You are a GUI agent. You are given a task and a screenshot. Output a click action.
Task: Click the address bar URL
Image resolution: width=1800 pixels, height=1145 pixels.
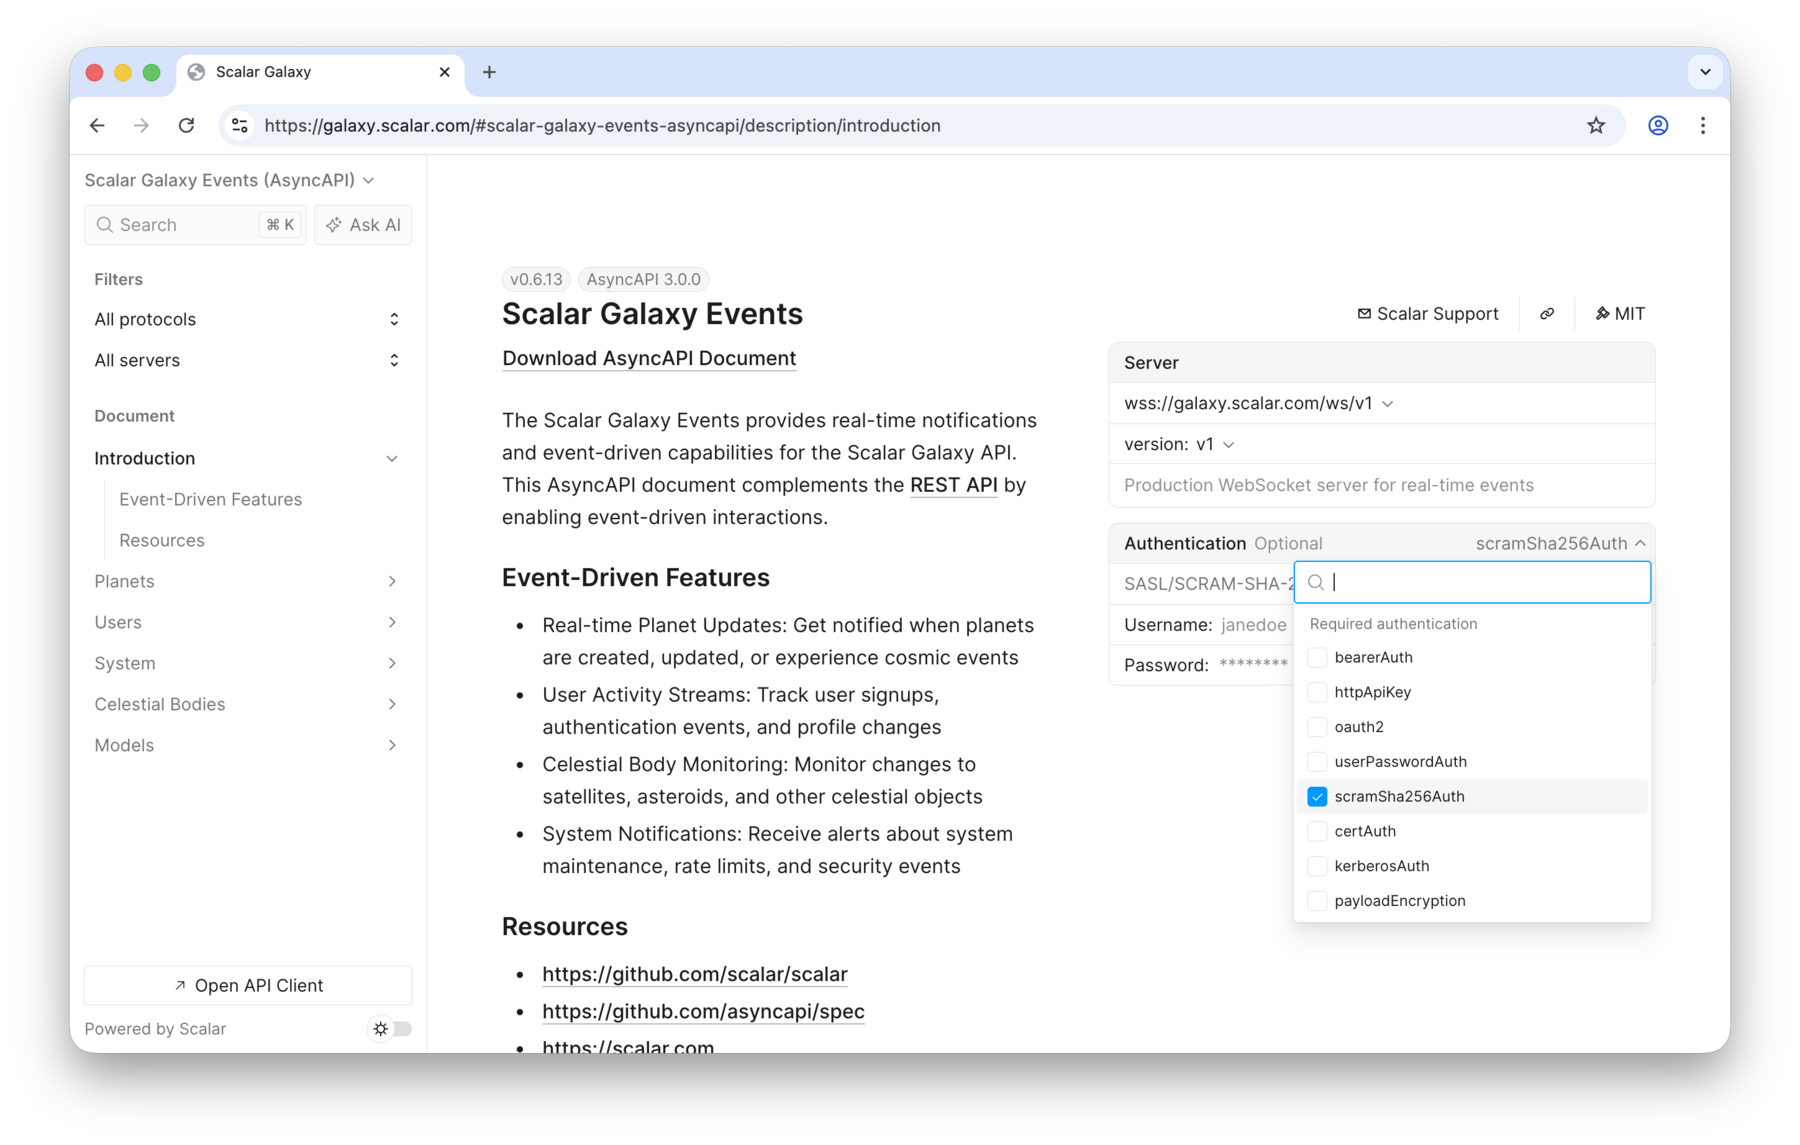pos(602,126)
